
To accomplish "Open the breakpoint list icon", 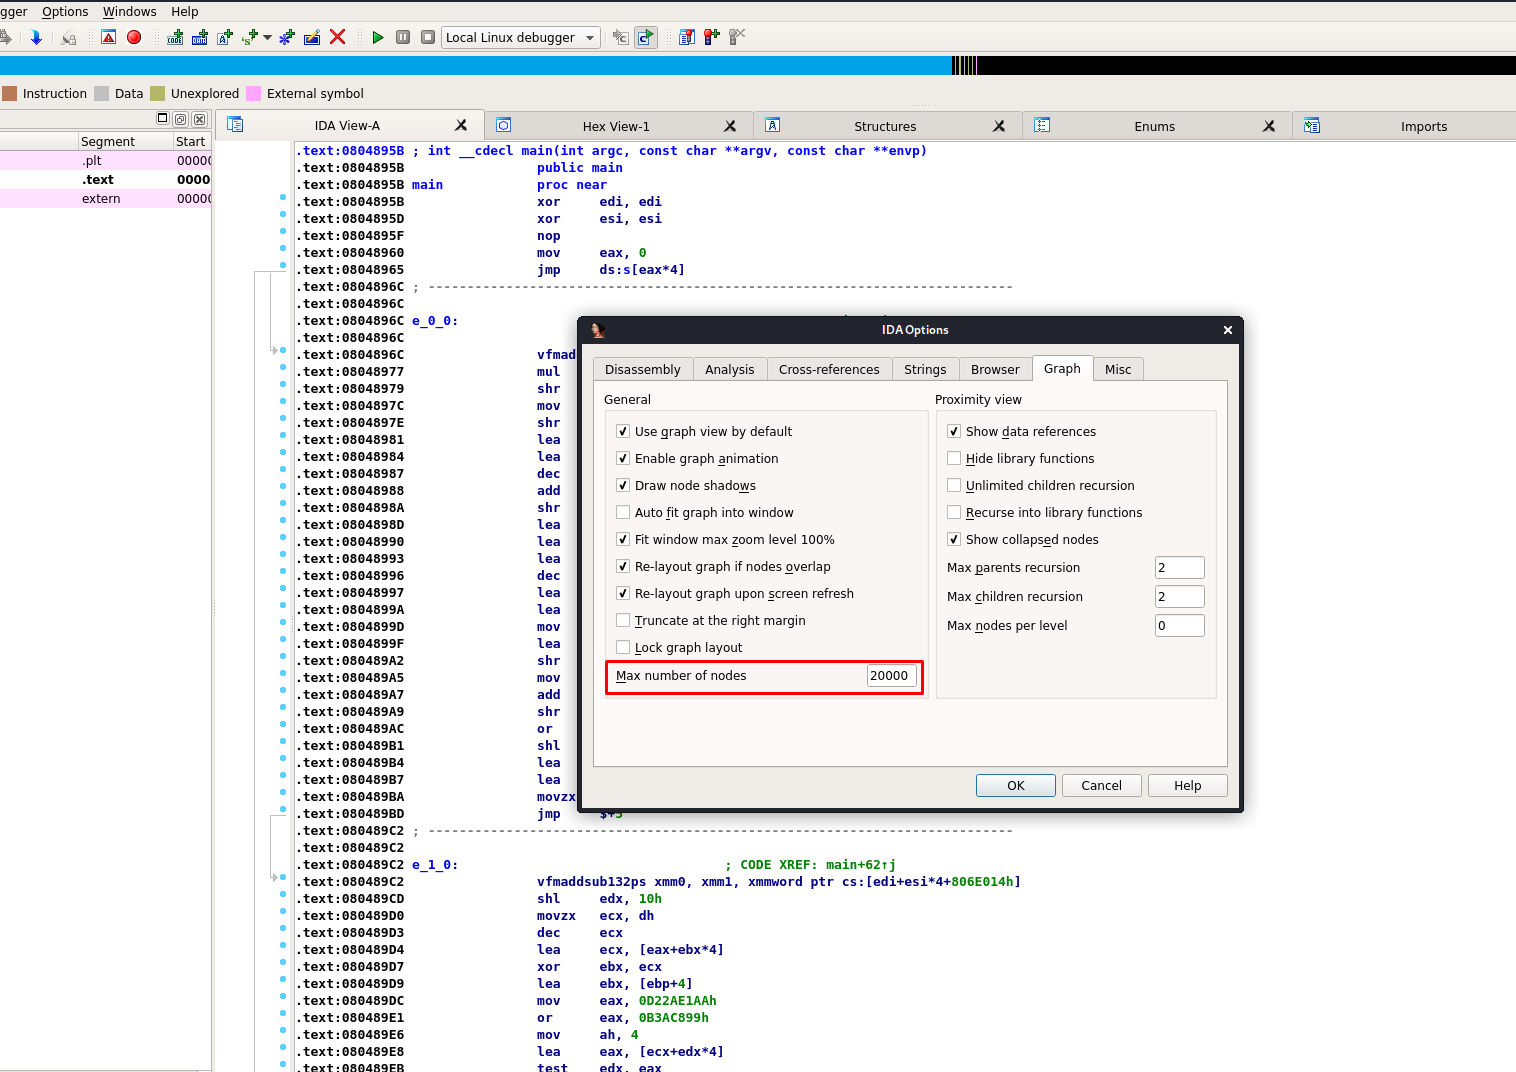I will coord(687,37).
